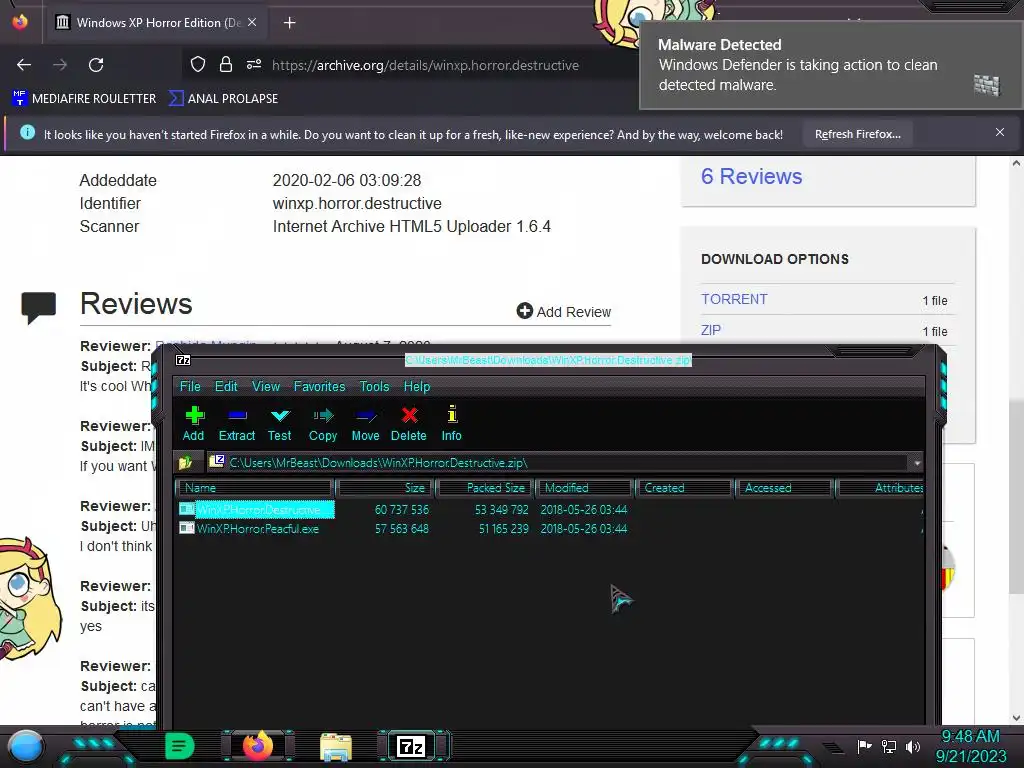The image size is (1024, 768).
Task: Open the Favorites menu in 7-Zip
Action: [x=319, y=387]
